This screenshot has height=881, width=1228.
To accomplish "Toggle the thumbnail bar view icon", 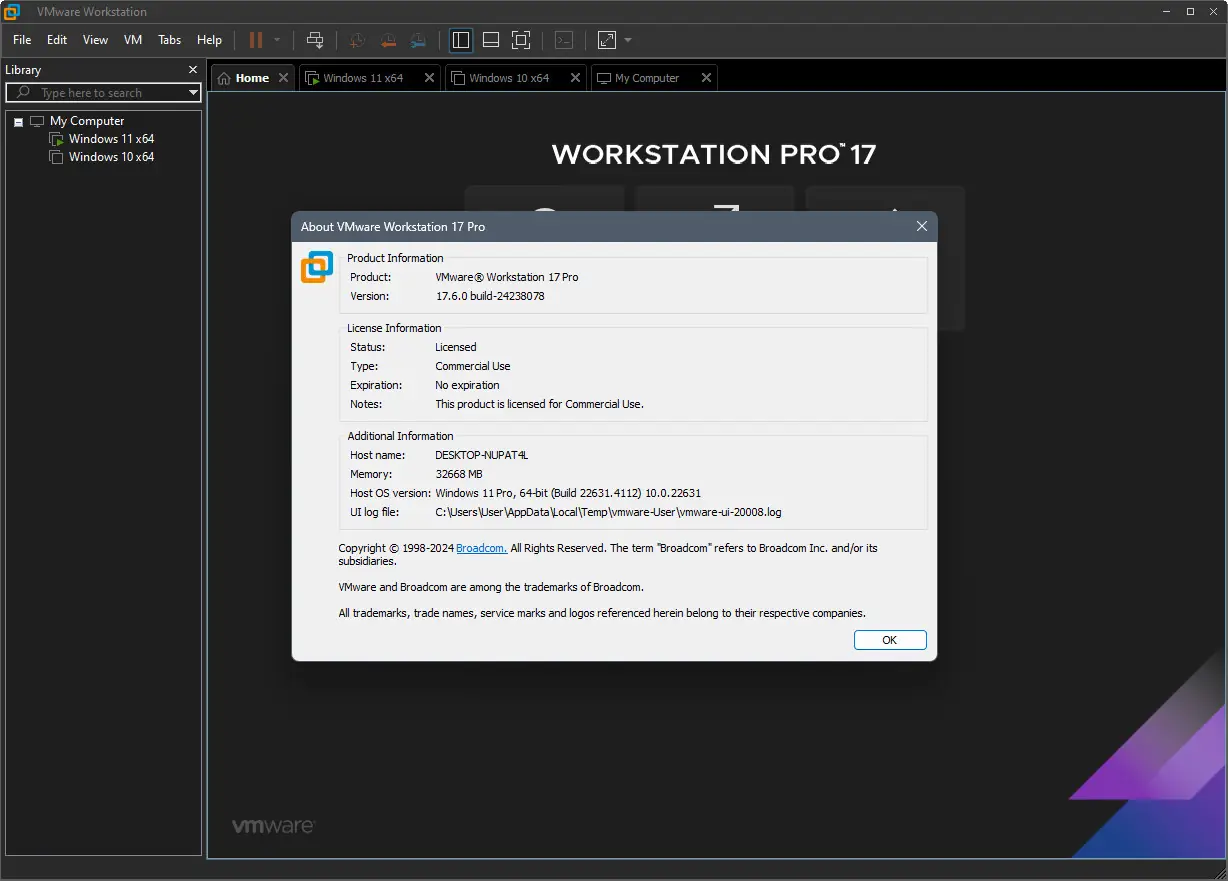I will point(491,40).
